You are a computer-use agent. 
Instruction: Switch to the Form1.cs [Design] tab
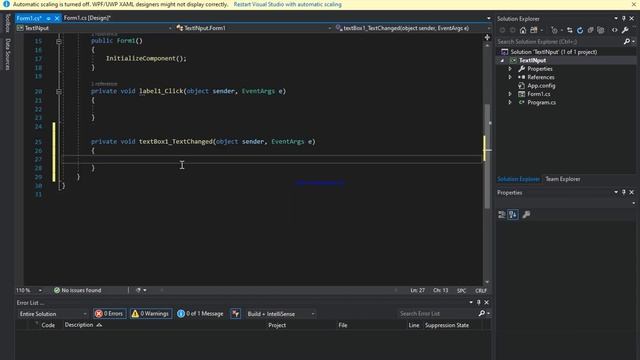(87, 18)
